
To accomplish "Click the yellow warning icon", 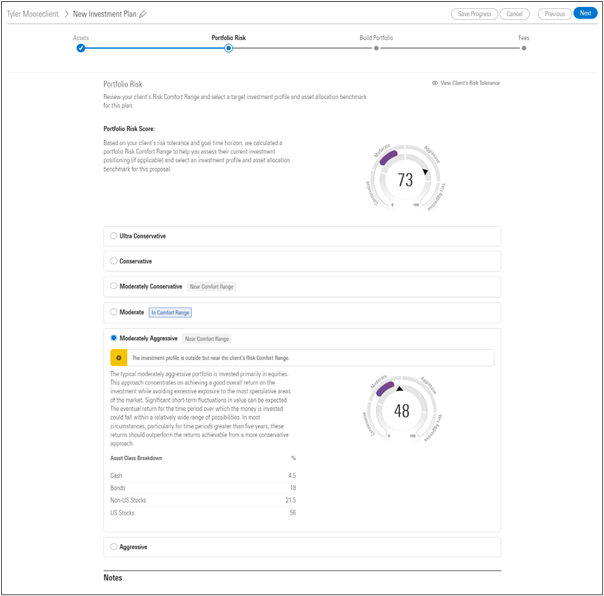I will coord(119,358).
